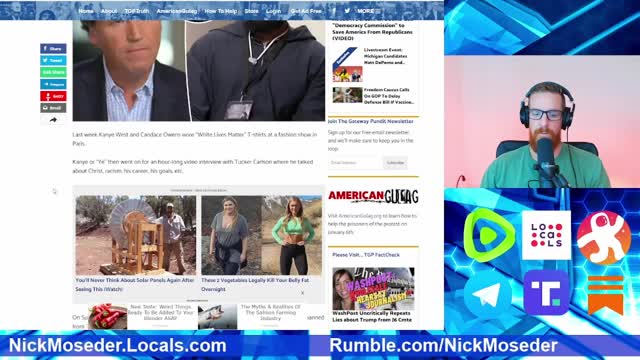This screenshot has width=640, height=360.
Task: Click the gray Email share button
Action: click(x=53, y=108)
